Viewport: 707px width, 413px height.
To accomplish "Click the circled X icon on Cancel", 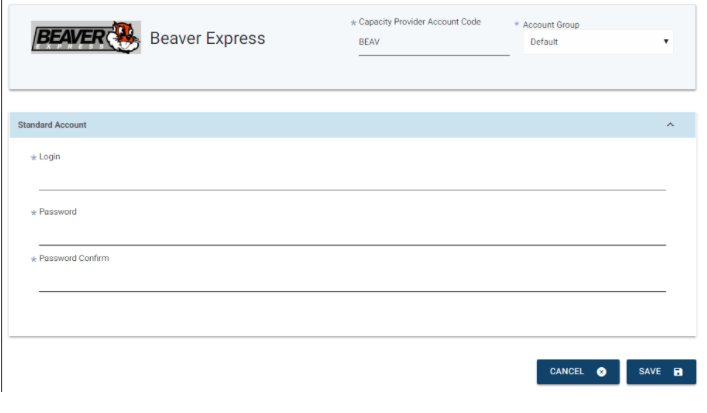I will pyautogui.click(x=601, y=372).
